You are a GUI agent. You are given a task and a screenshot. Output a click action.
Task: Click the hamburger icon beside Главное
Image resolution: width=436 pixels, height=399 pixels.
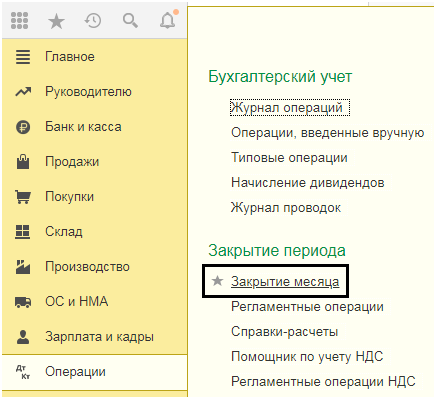pyautogui.click(x=23, y=57)
